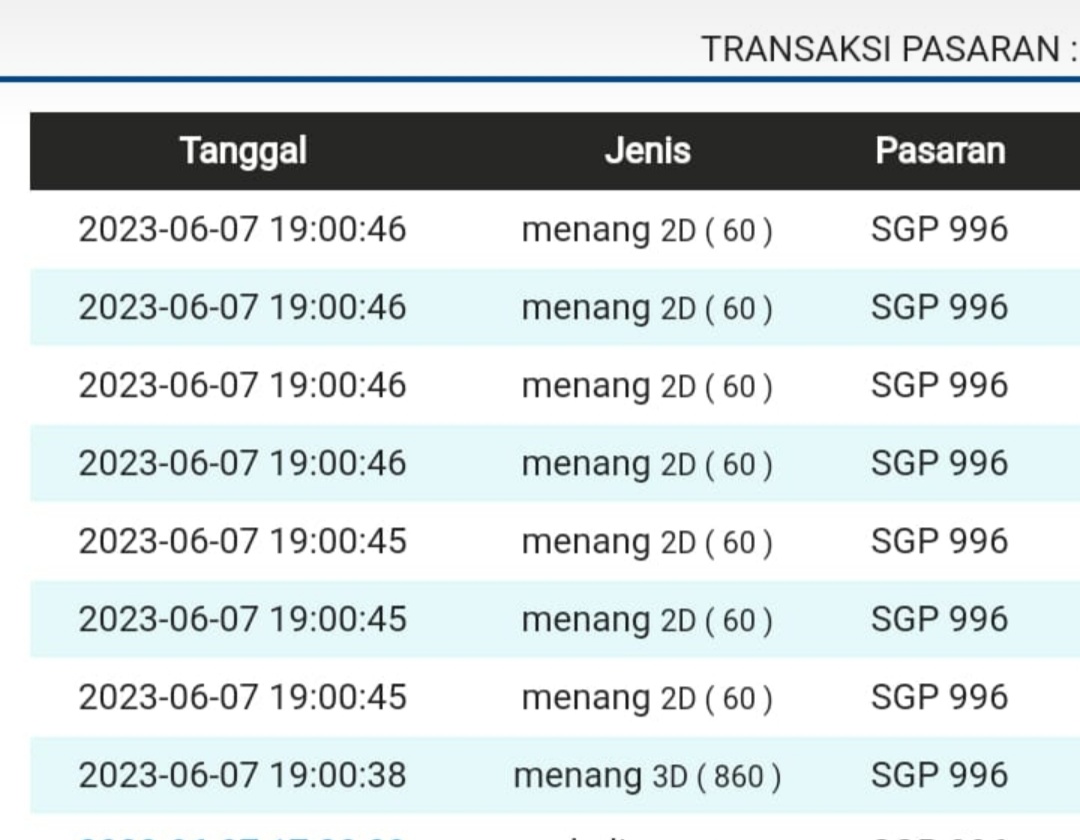Click the menang 3D (860) entry
Viewport: 1080px width, 840px height.
647,775
